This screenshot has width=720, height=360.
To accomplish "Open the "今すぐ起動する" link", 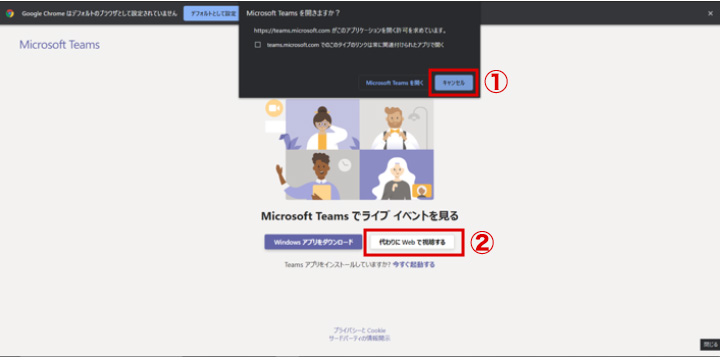I will point(414,264).
